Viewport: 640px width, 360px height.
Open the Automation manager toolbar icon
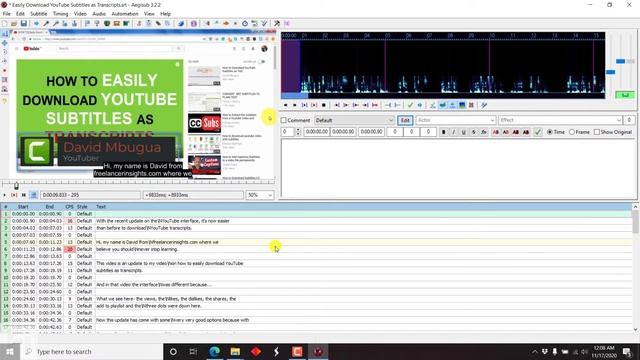click(x=181, y=24)
